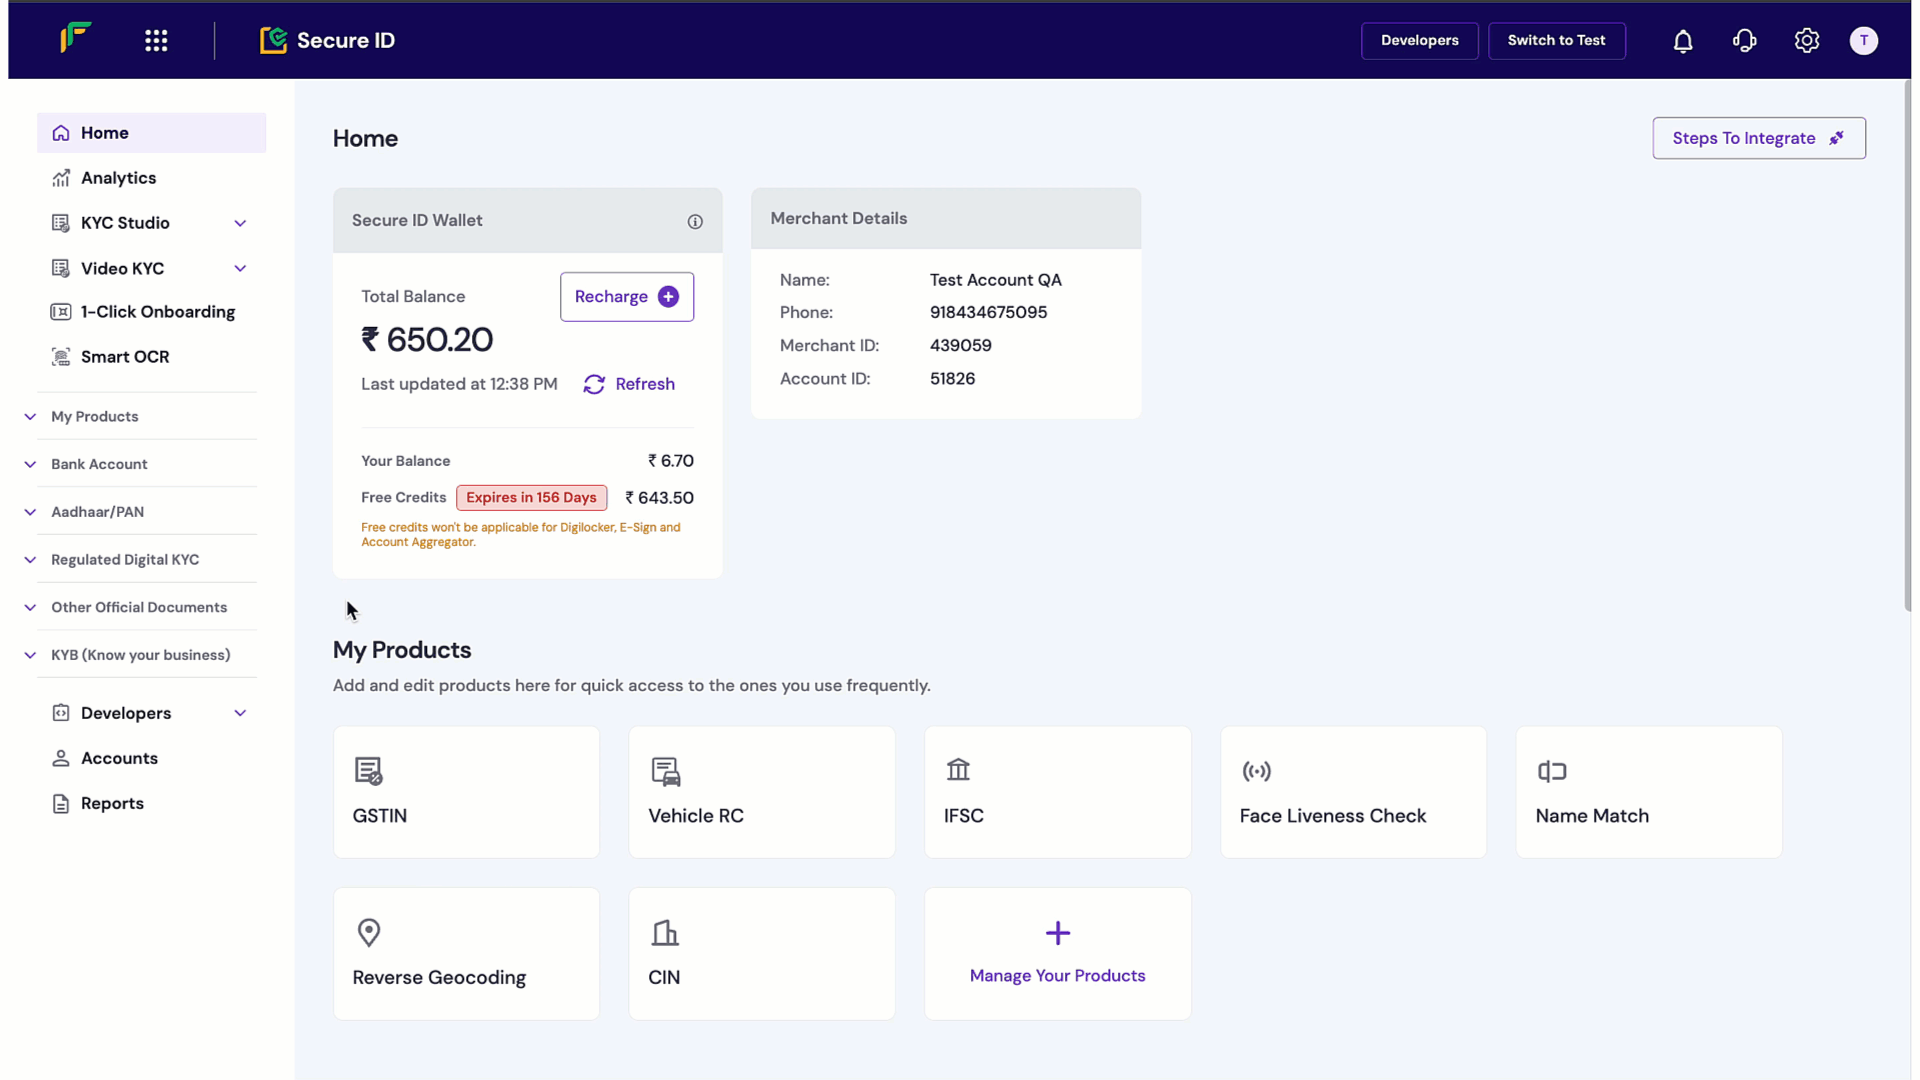Click the wallet info icon
Image resolution: width=1920 pixels, height=1080 pixels.
[695, 222]
